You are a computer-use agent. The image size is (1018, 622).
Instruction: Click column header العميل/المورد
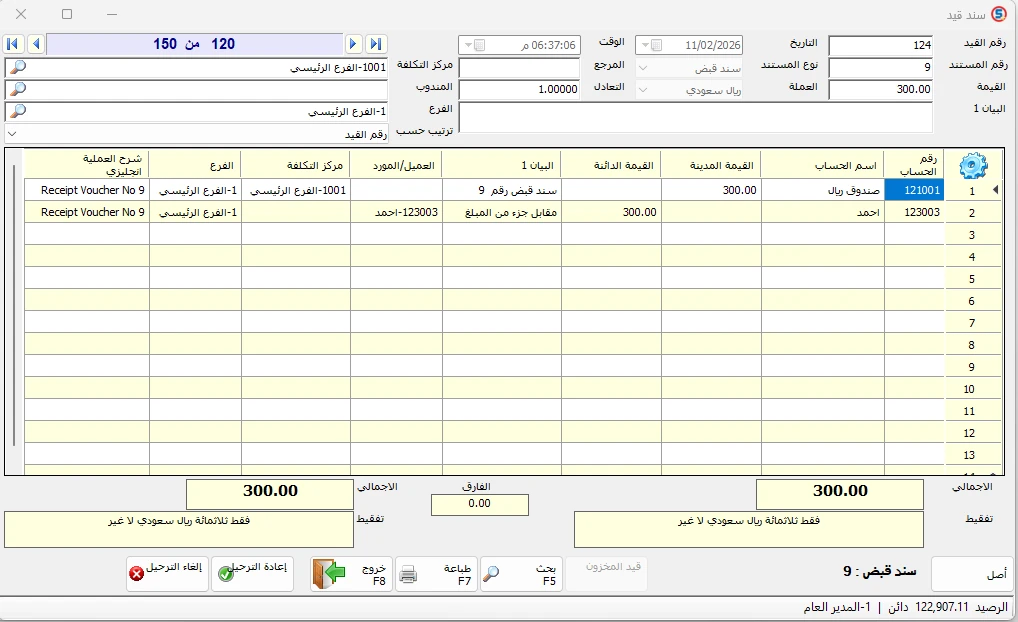pos(396,164)
